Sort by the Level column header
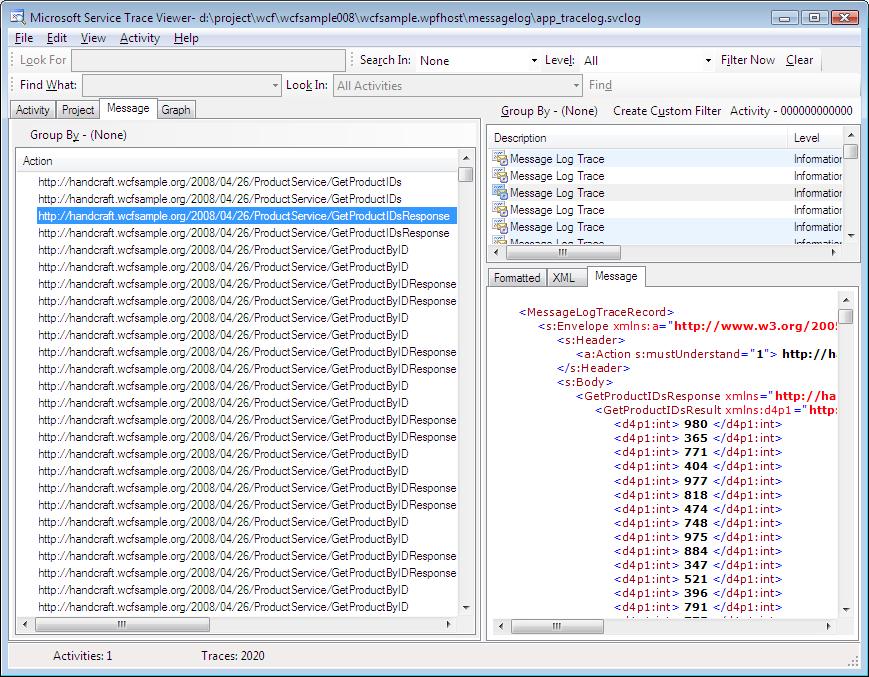The image size is (869, 677). pyautogui.click(x=815, y=138)
